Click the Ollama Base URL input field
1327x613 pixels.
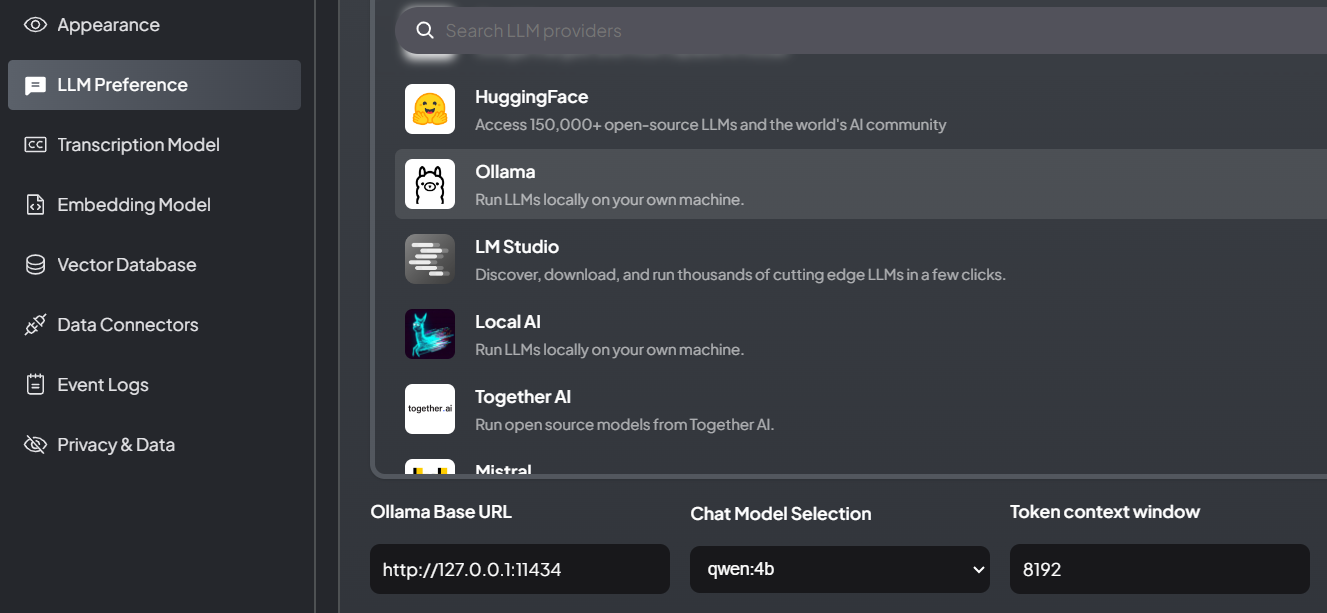(x=519, y=569)
